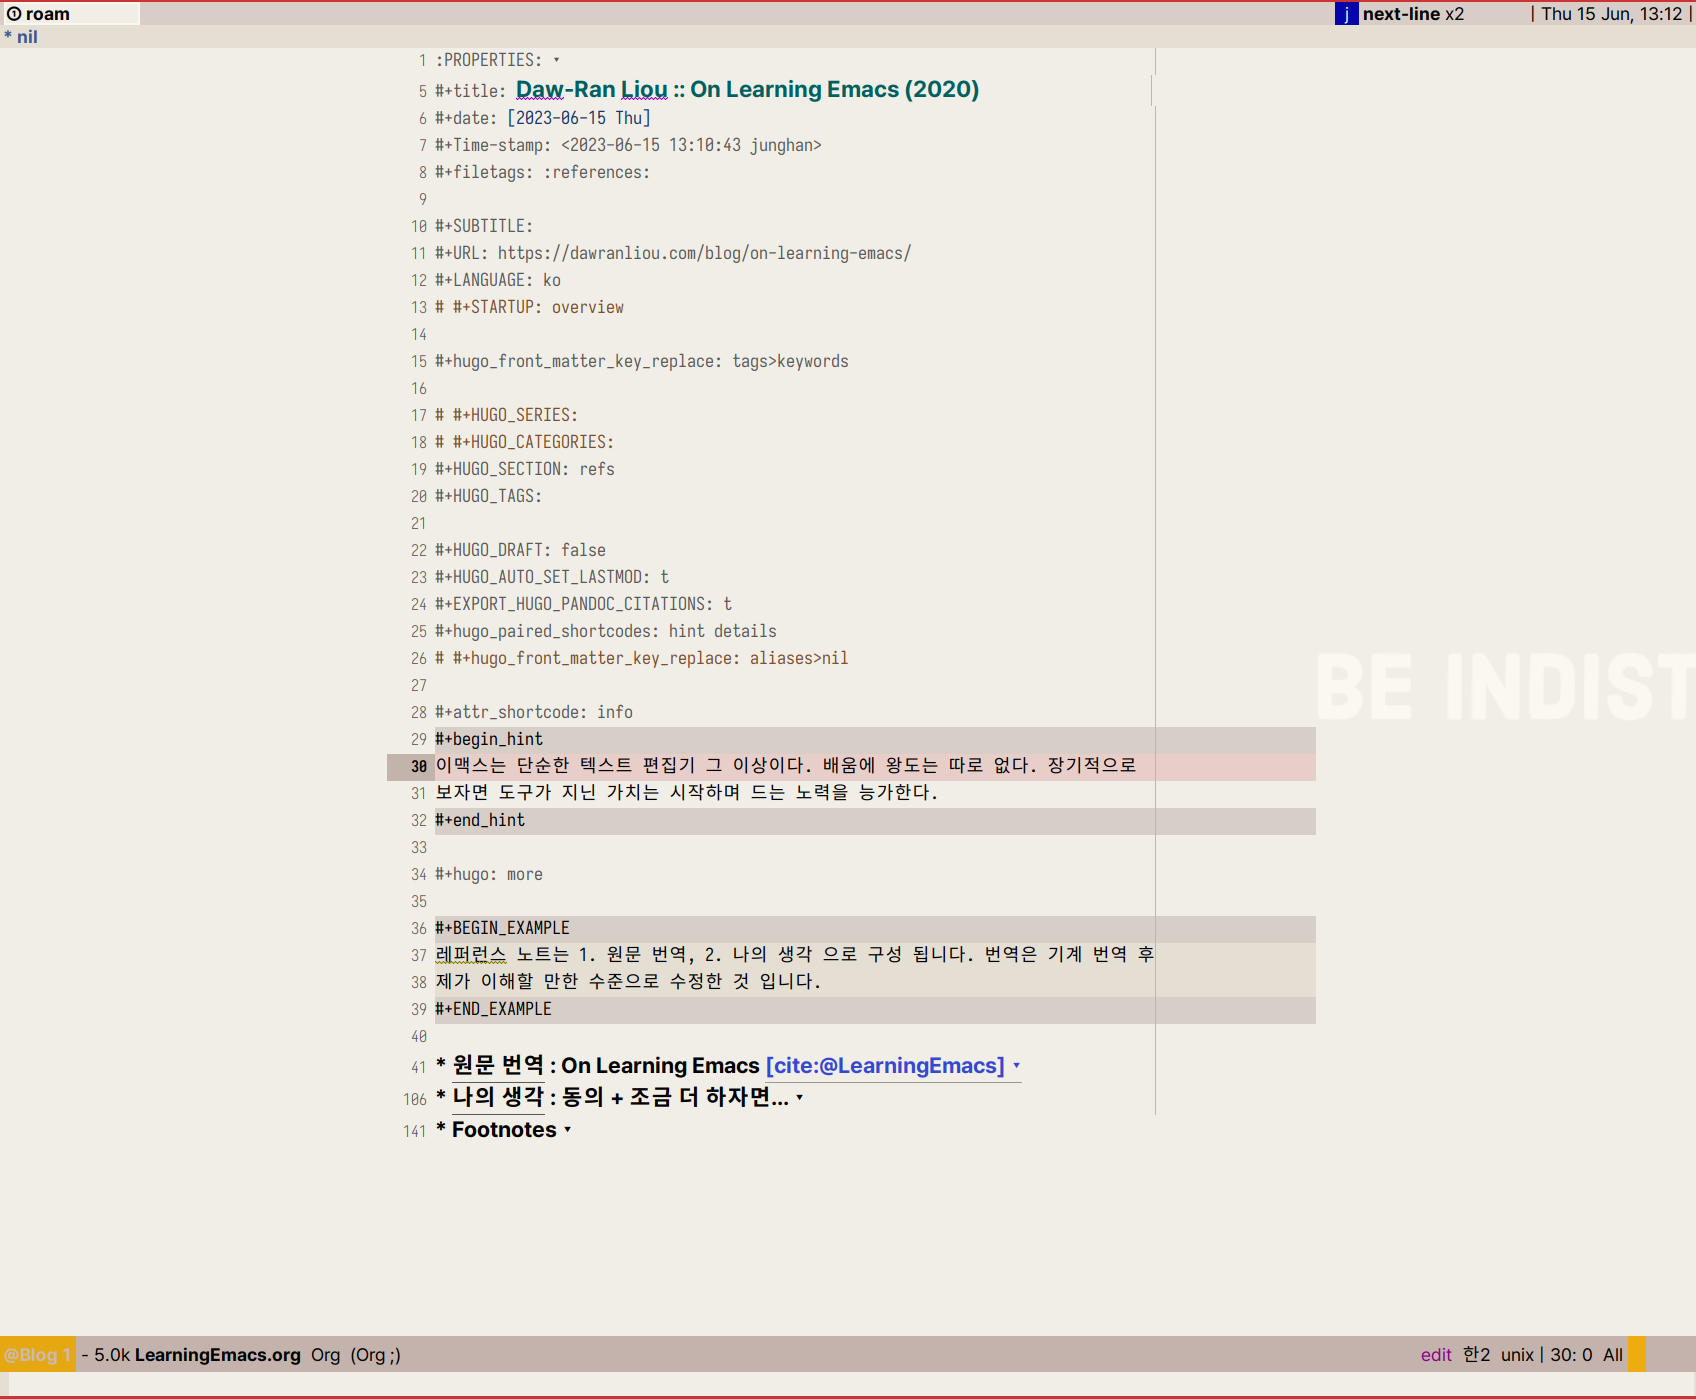Click the LearningEmacs.org buffer name
Image resolution: width=1696 pixels, height=1399 pixels.
tap(218, 1355)
